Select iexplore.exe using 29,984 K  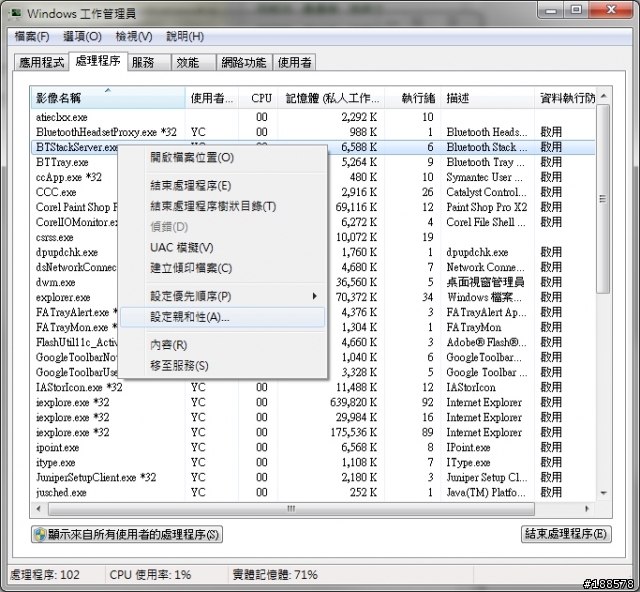click(313, 418)
